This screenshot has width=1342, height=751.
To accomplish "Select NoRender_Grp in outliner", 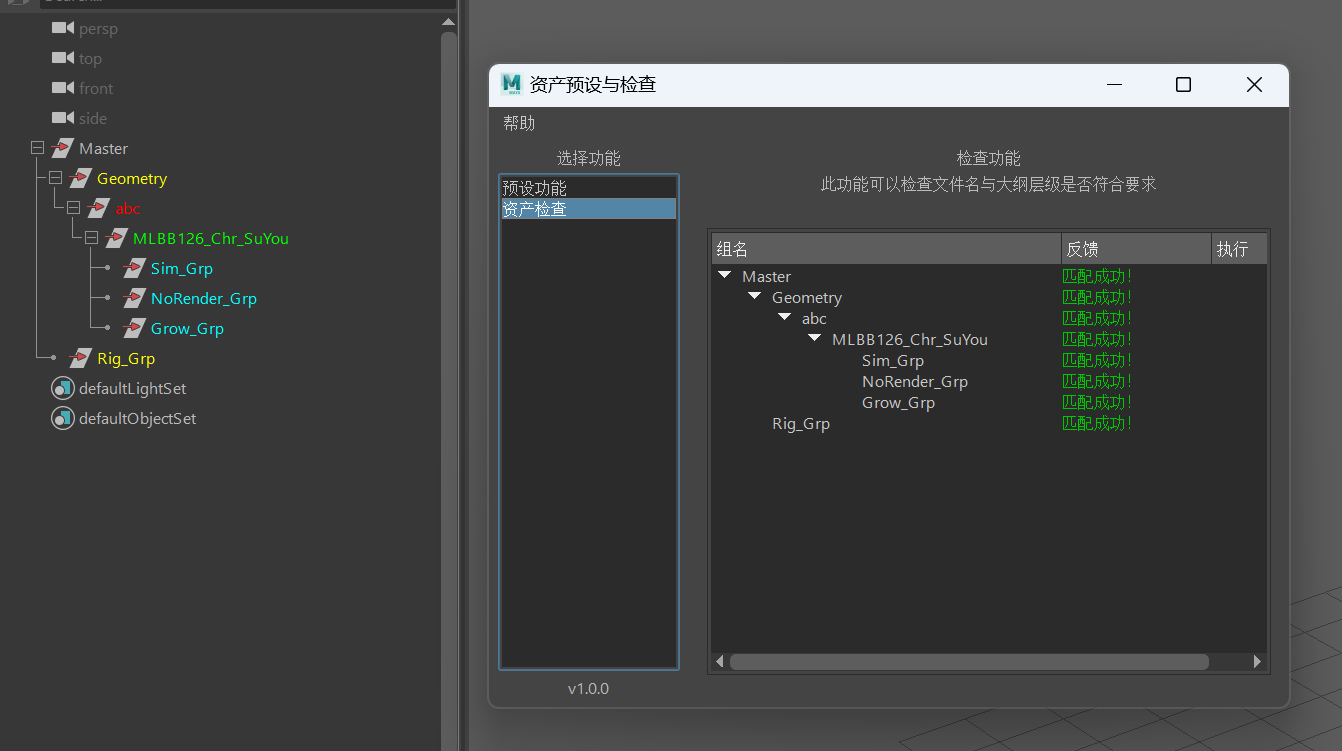I will coord(204,298).
